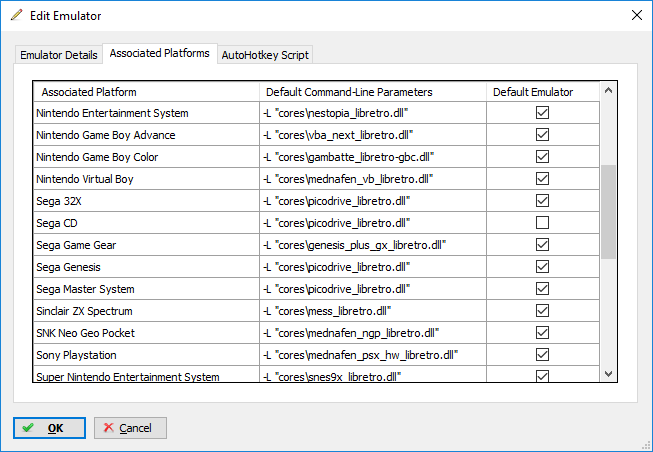Edit the Sega 32X picodrive parameter cell
Viewport: 653px width, 452px height.
(x=373, y=201)
